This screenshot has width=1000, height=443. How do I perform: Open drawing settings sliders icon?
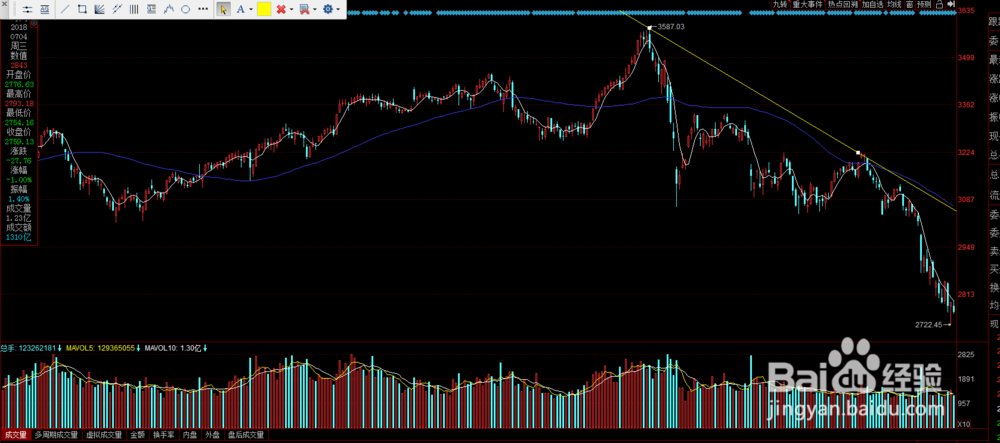[27, 10]
